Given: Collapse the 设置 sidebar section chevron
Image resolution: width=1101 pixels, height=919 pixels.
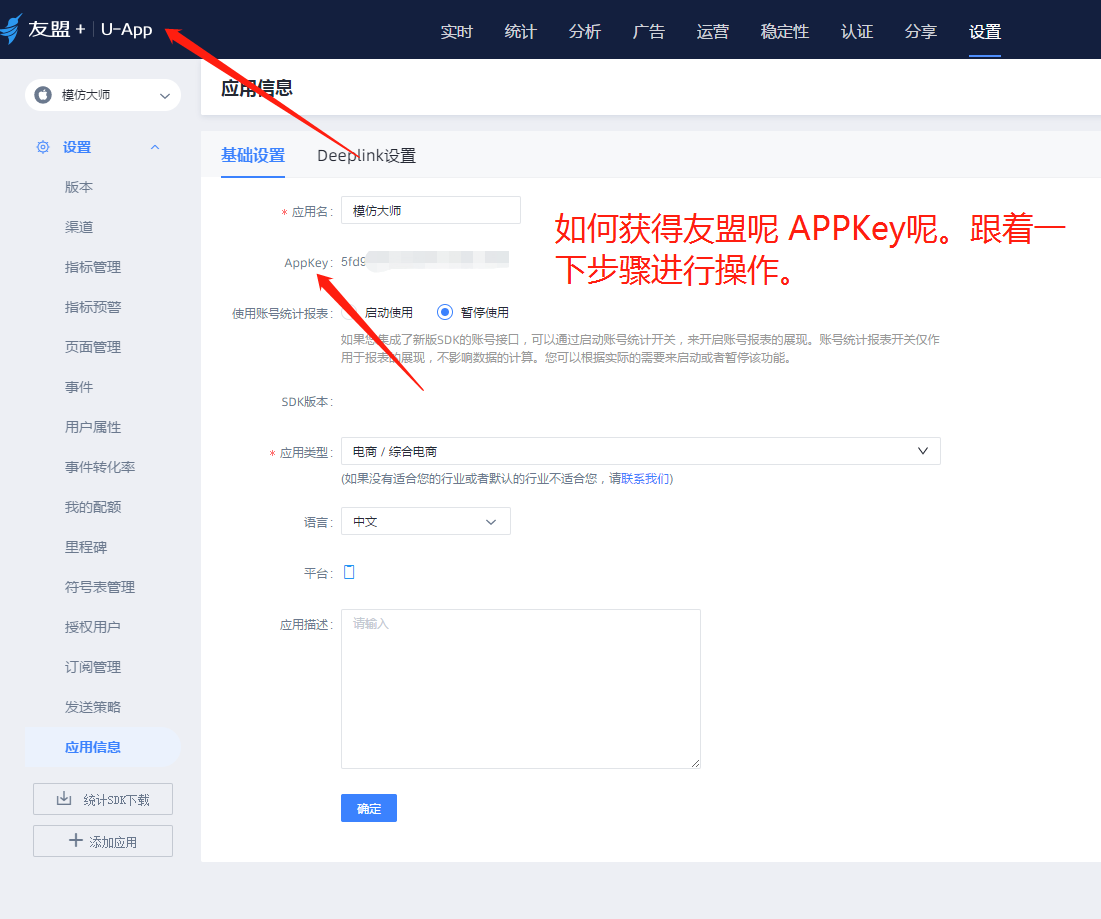Looking at the screenshot, I should pyautogui.click(x=155, y=147).
